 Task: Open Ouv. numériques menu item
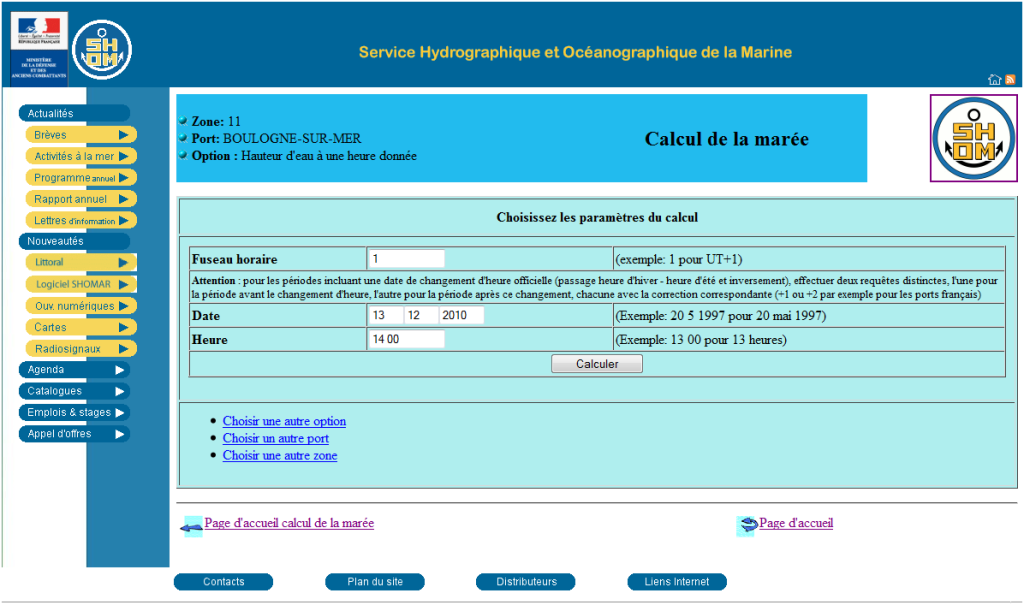[x=81, y=306]
